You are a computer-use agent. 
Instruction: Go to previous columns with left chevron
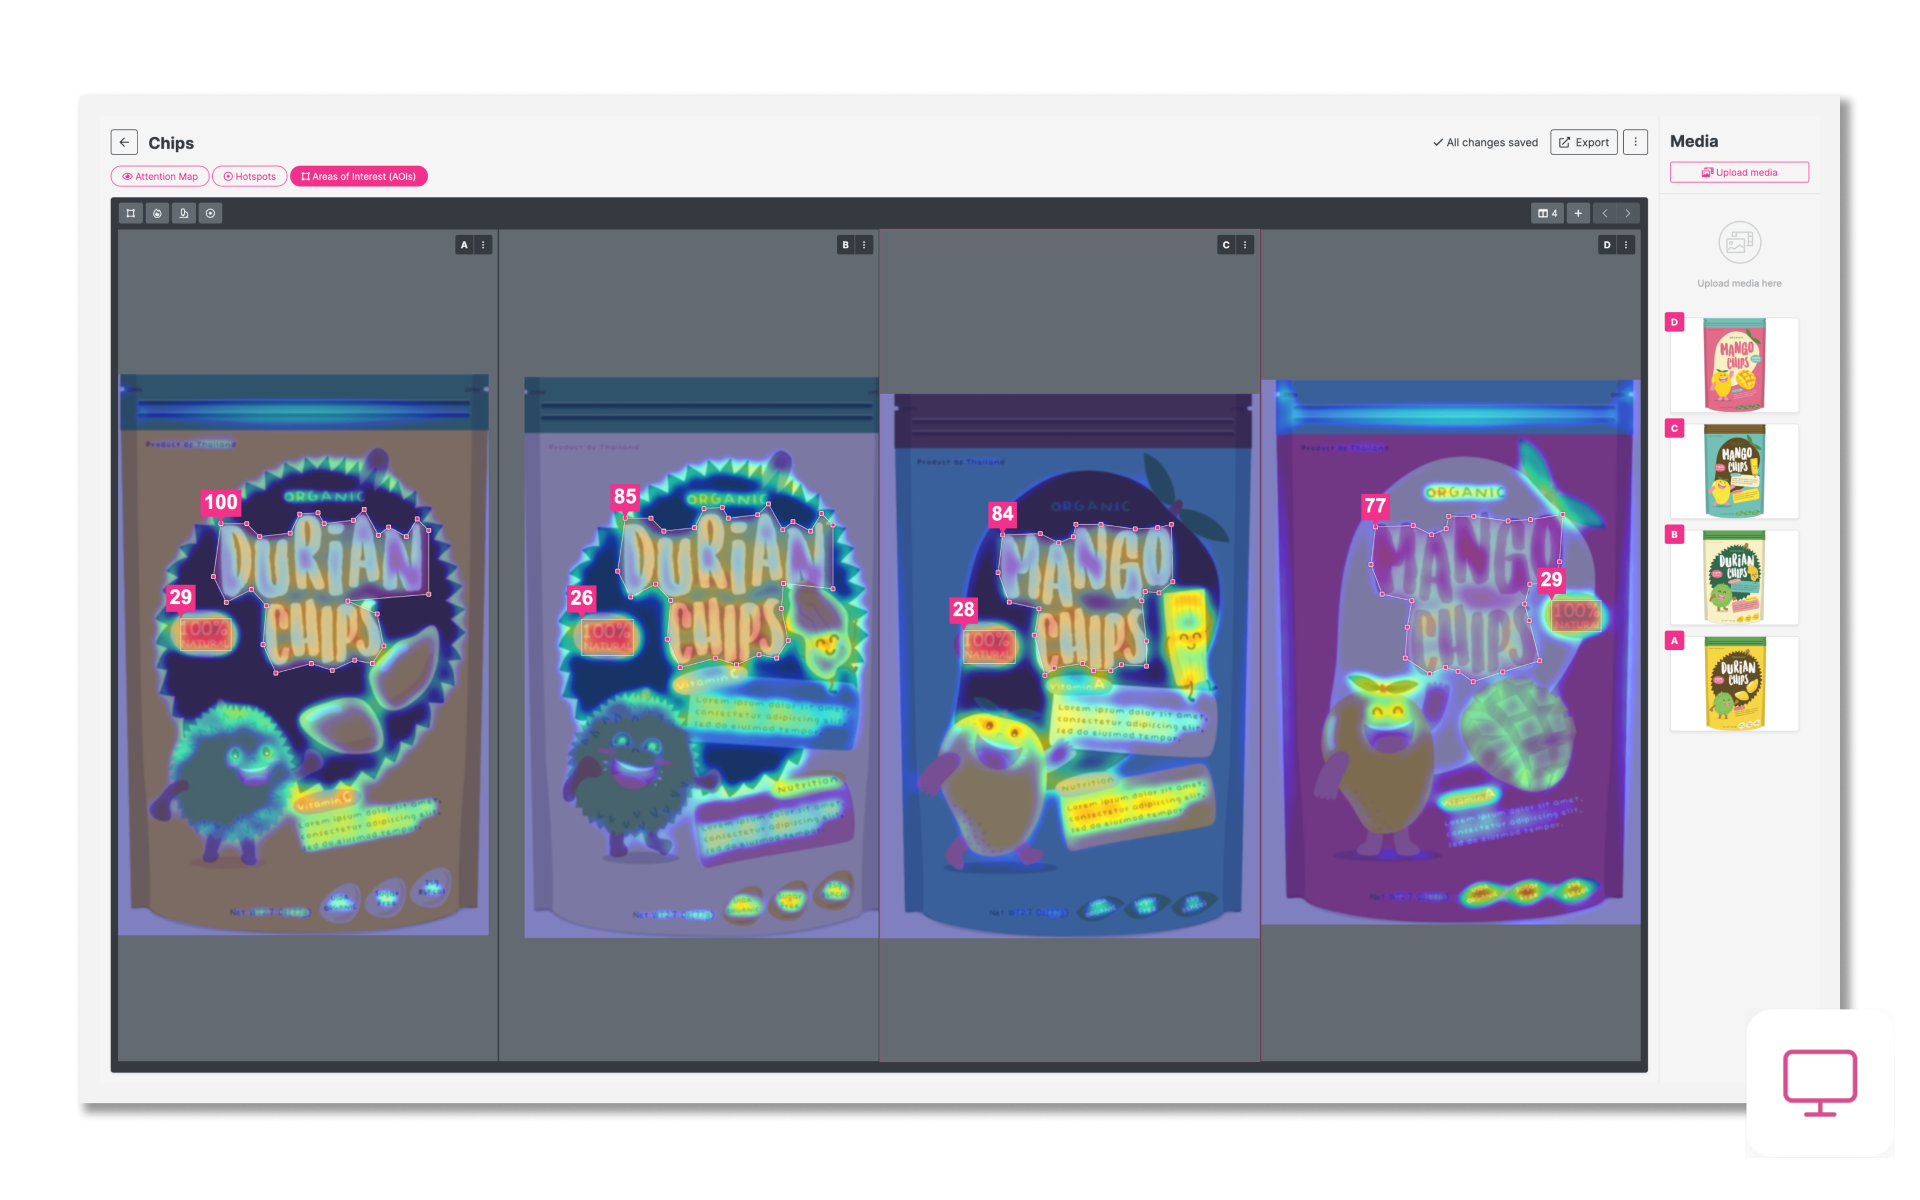click(x=1605, y=213)
